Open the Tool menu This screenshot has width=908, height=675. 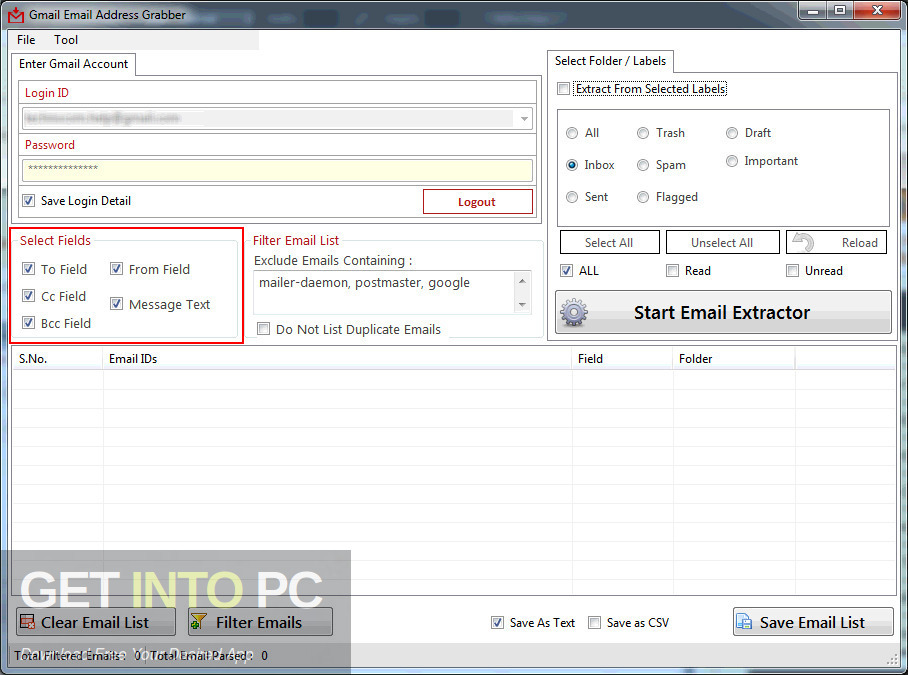click(x=66, y=40)
